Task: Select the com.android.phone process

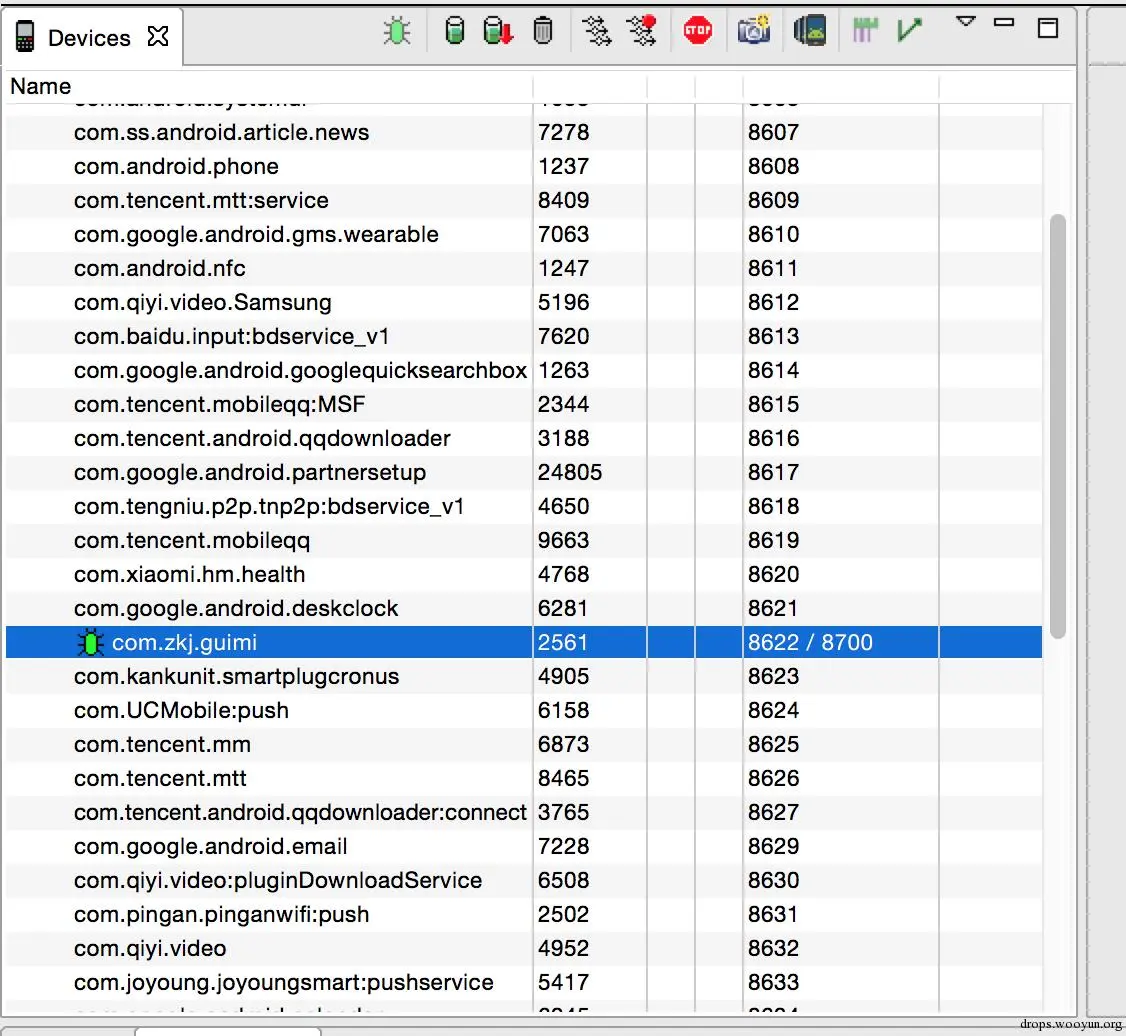Action: pos(524,166)
